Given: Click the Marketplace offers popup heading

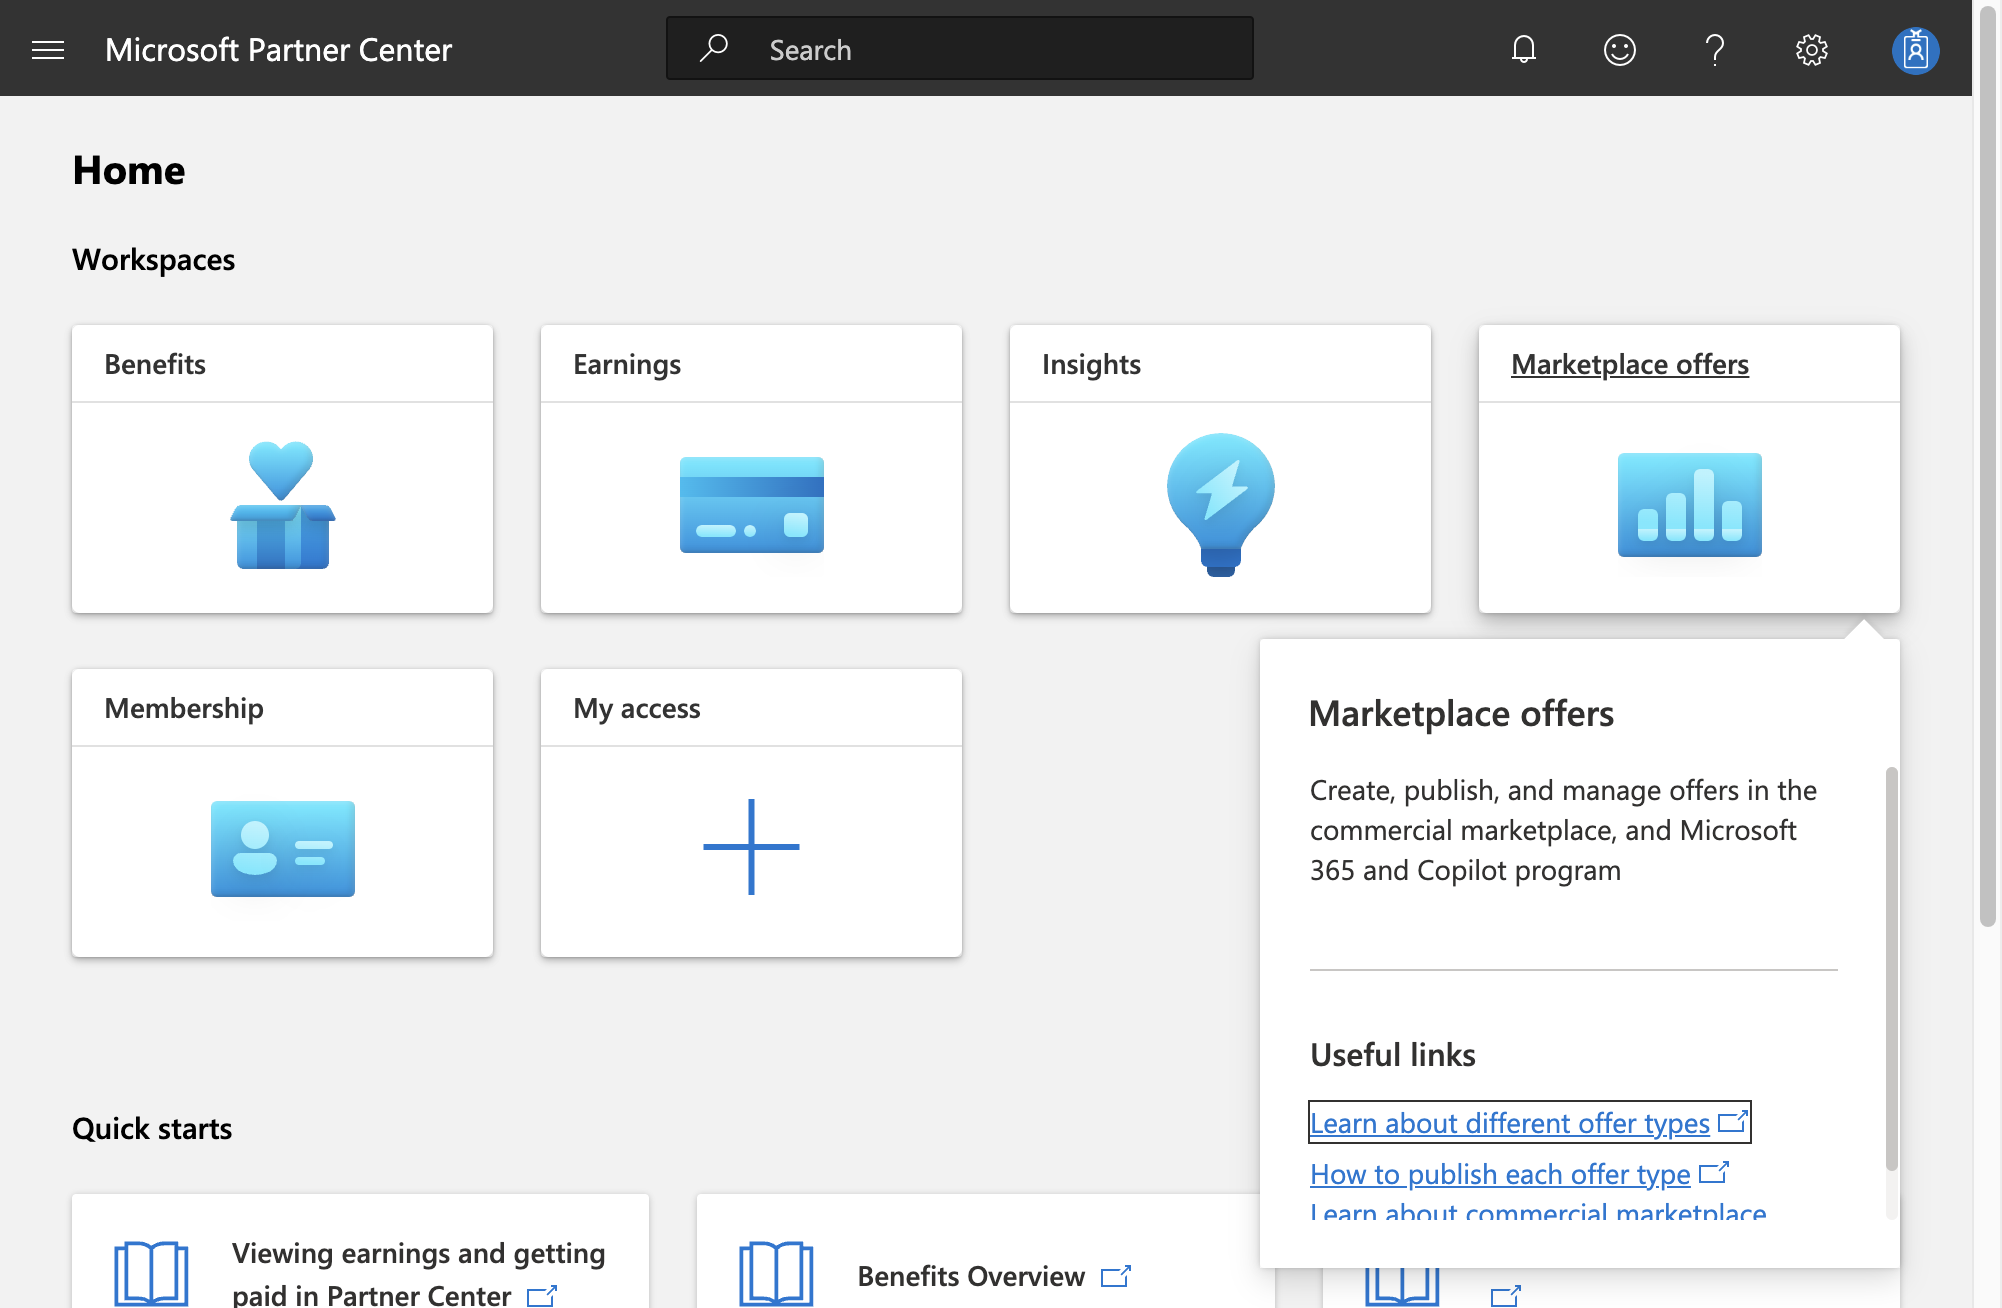Looking at the screenshot, I should tap(1461, 714).
